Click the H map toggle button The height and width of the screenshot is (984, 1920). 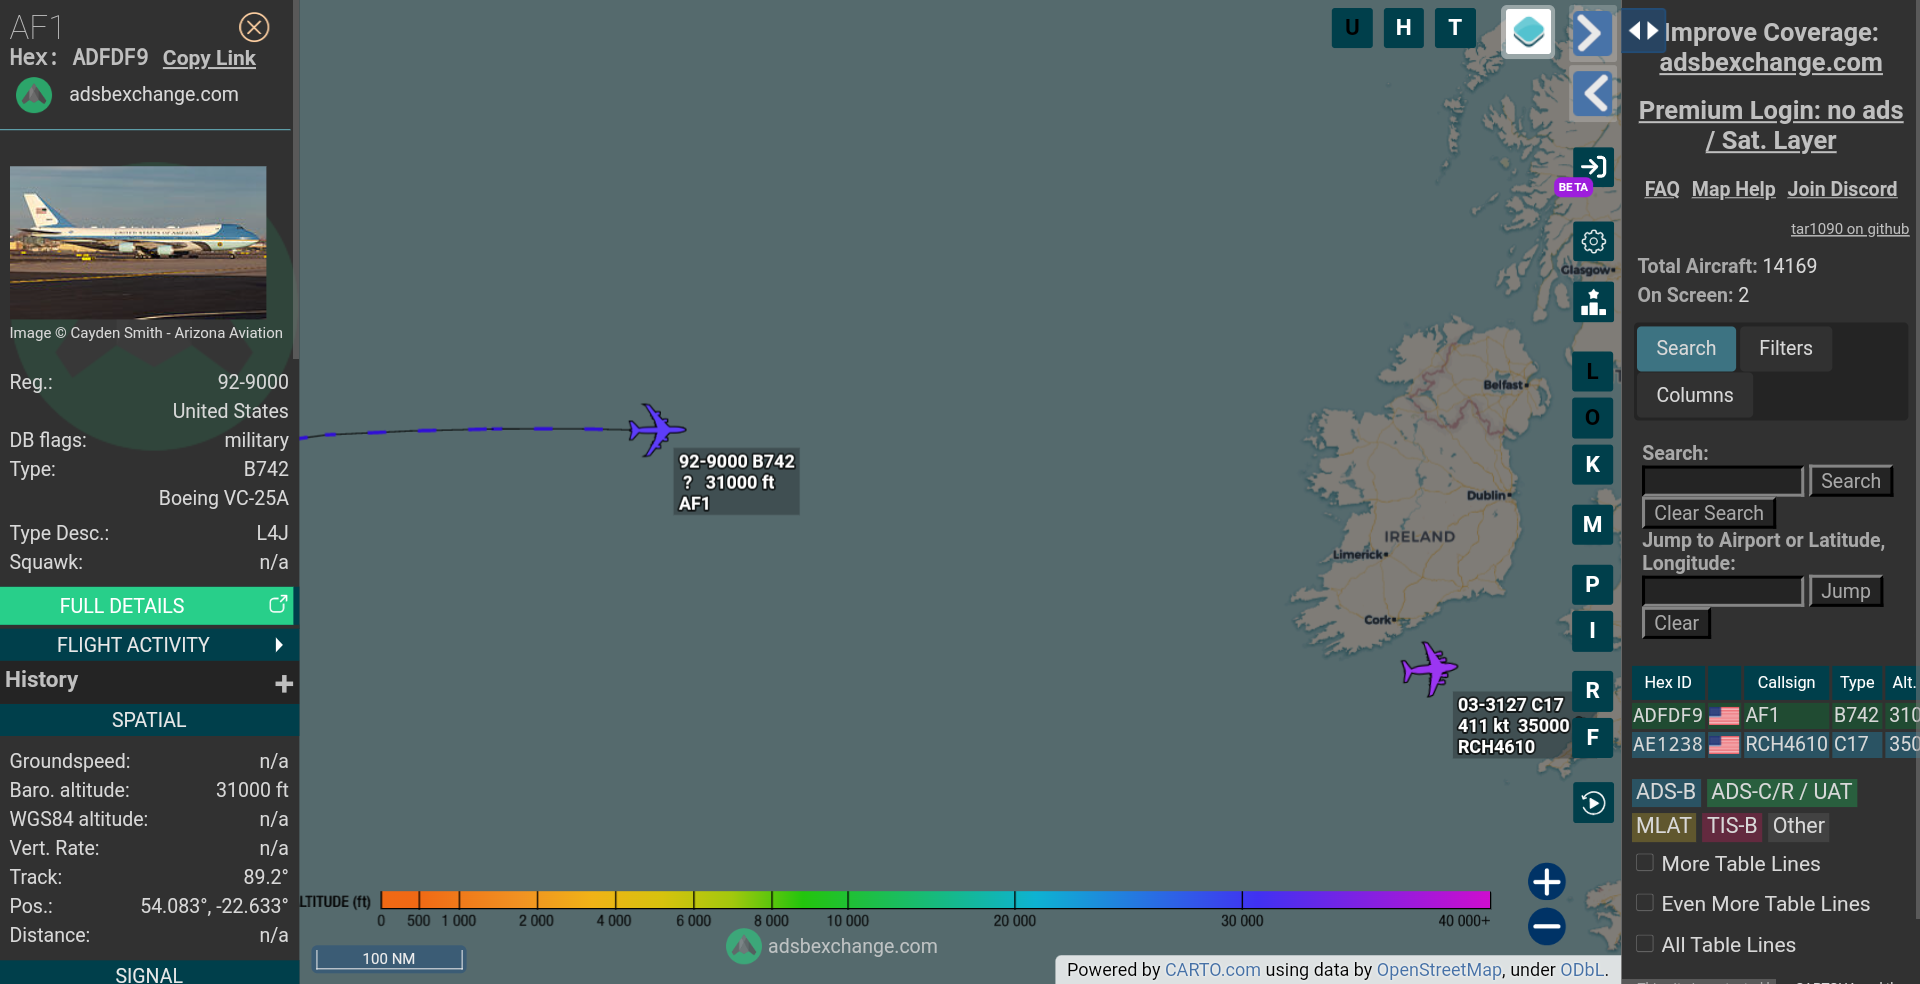[x=1404, y=28]
